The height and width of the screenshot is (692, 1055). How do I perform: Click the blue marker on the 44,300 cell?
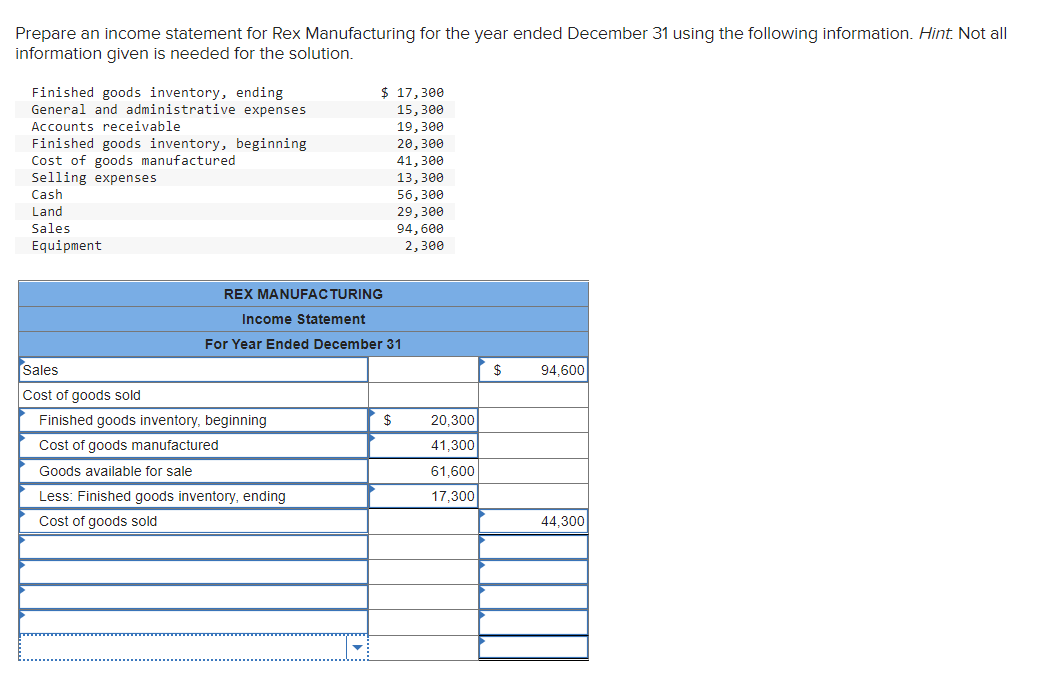pos(484,515)
